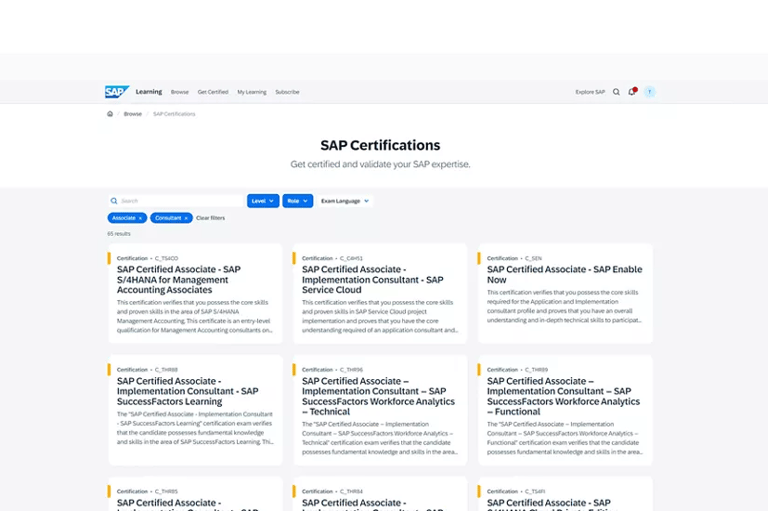Click Clear filters

coord(210,218)
